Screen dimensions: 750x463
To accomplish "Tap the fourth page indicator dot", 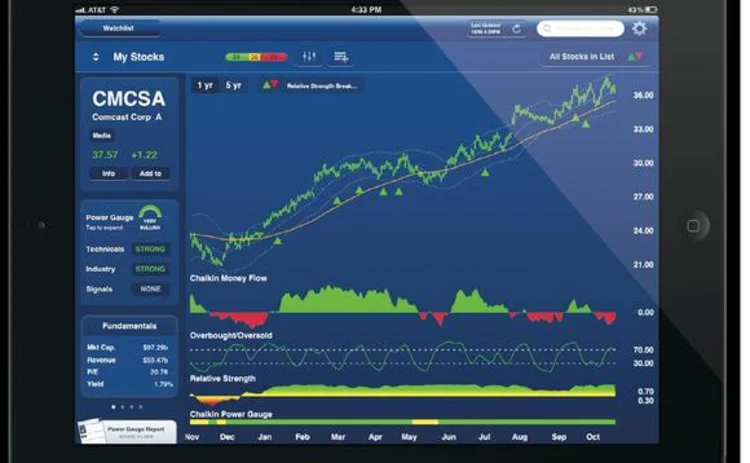I will click(x=141, y=407).
